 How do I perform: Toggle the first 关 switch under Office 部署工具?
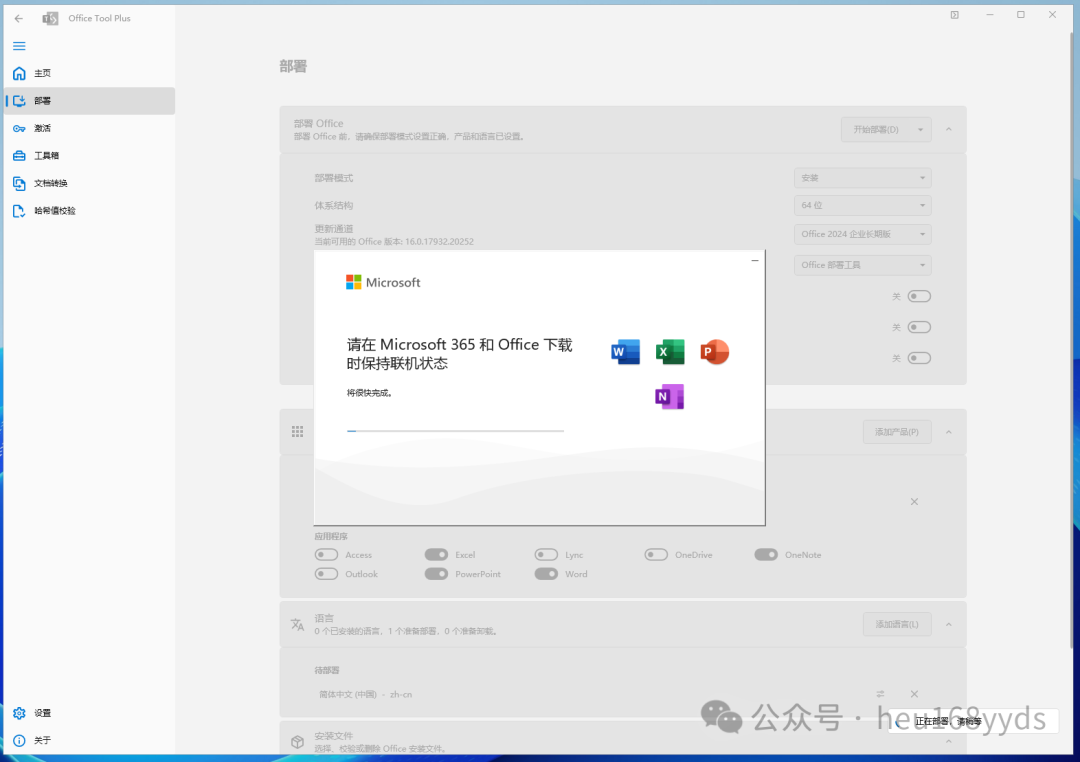pos(919,296)
